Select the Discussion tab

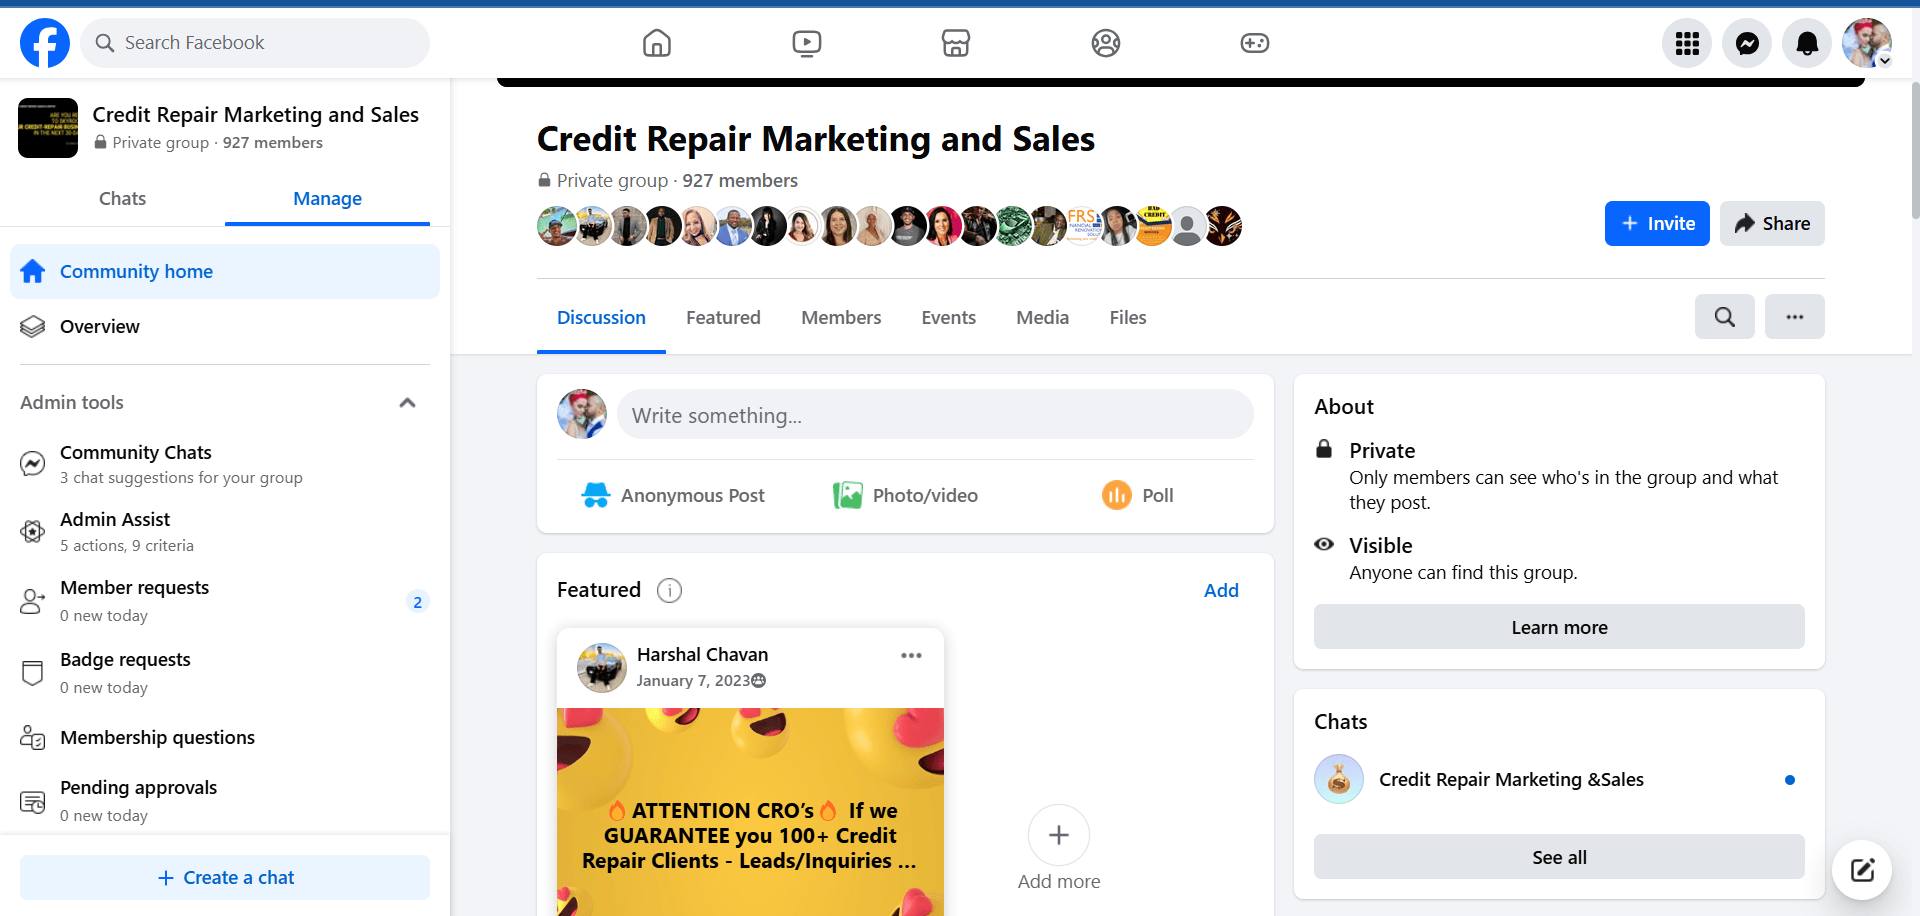coord(601,318)
